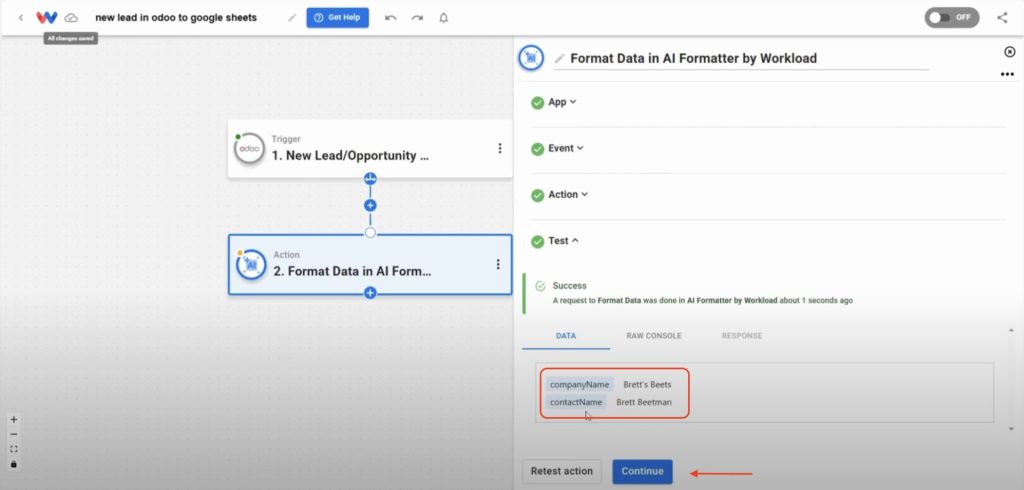The image size is (1024, 490).
Task: Add a step after action 2
Action: tap(370, 293)
